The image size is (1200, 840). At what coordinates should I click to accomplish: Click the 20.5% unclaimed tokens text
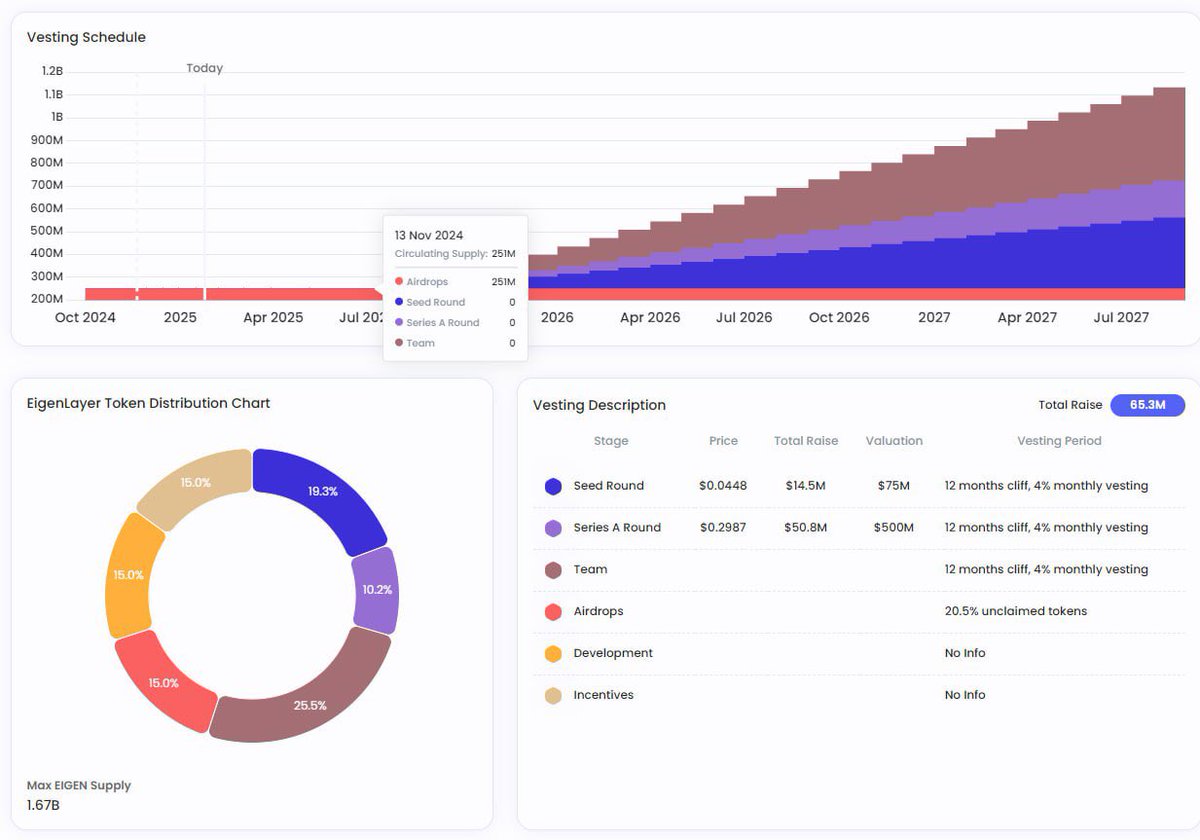[1016, 612]
